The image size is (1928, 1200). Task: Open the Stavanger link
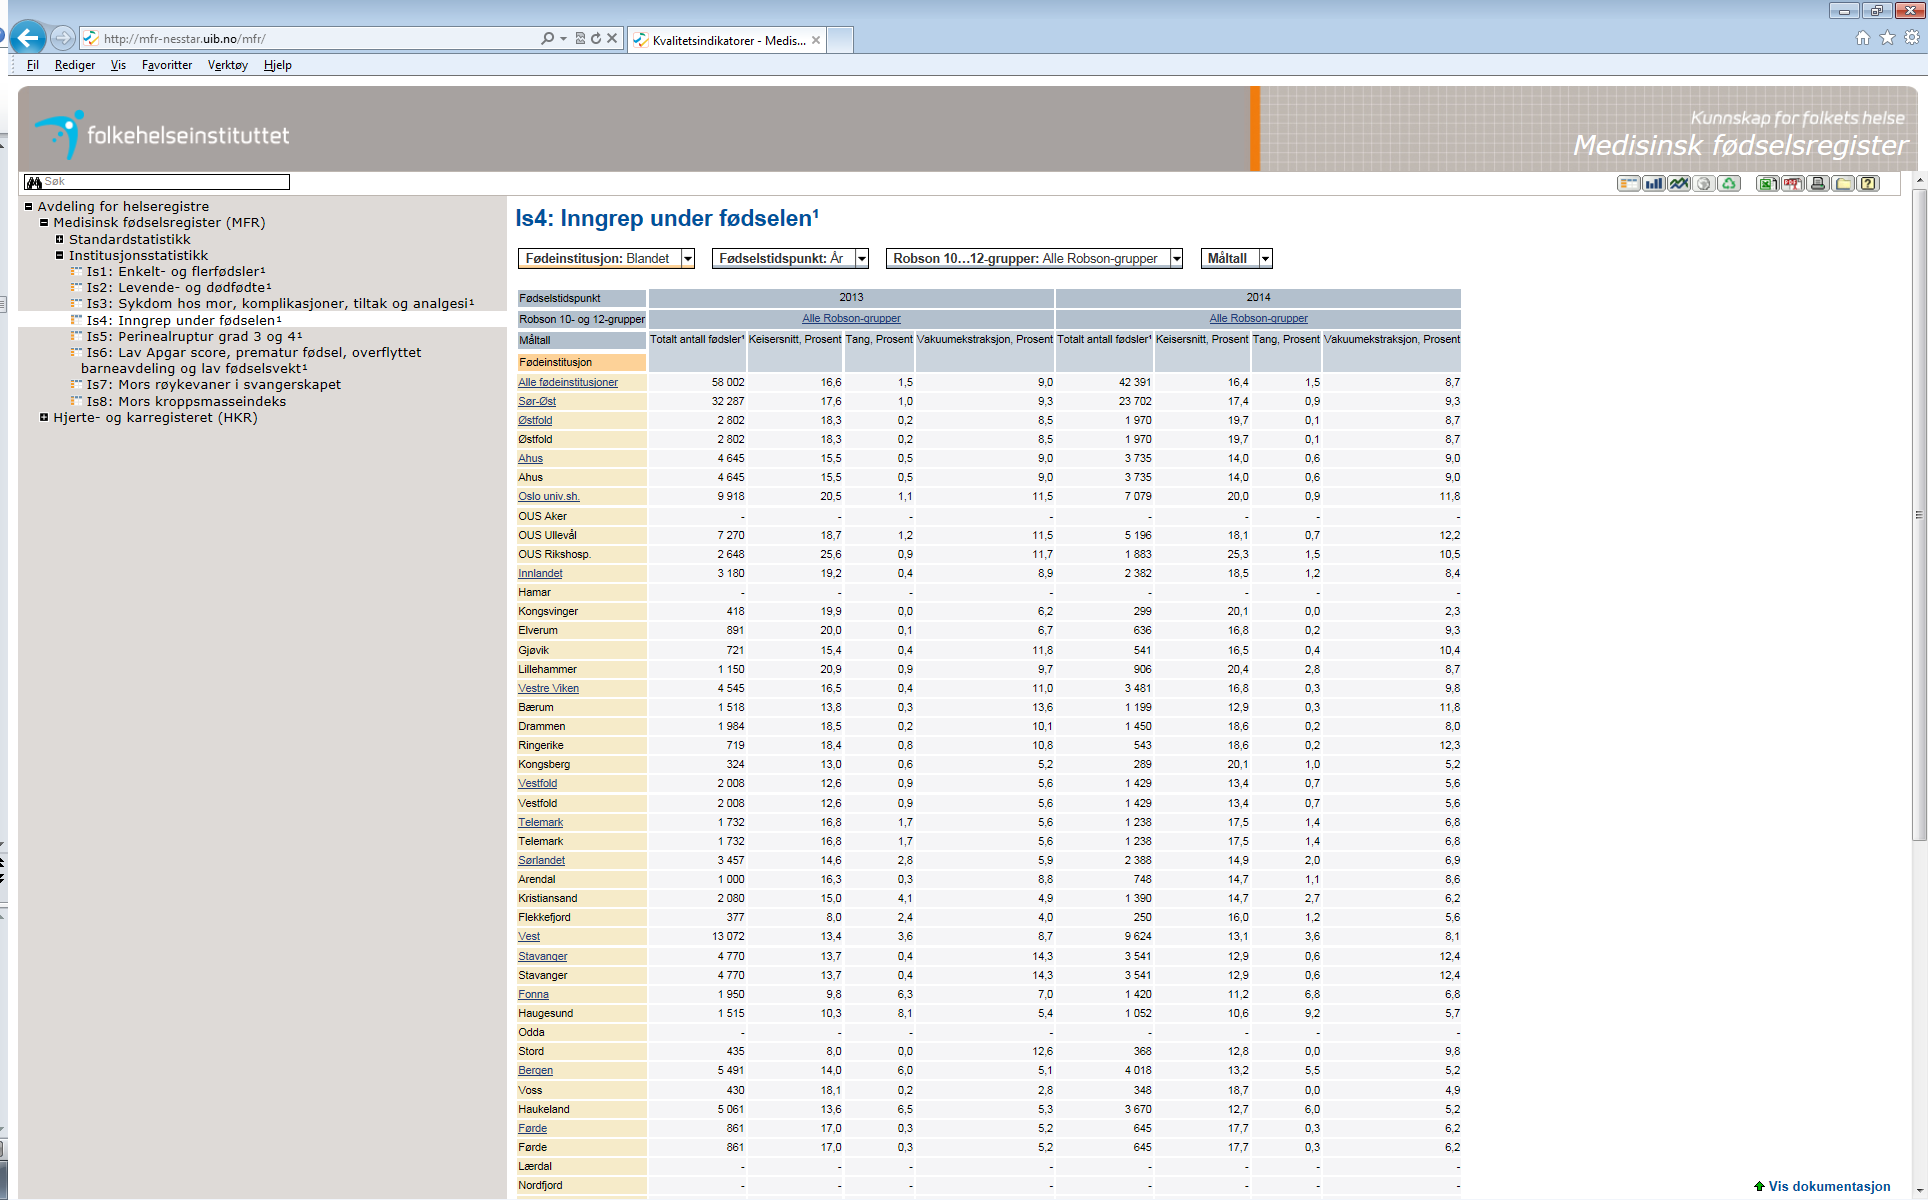click(x=542, y=956)
